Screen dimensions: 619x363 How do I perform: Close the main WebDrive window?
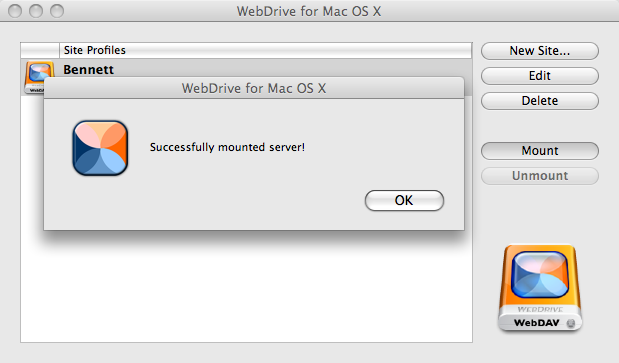click(x=15, y=11)
